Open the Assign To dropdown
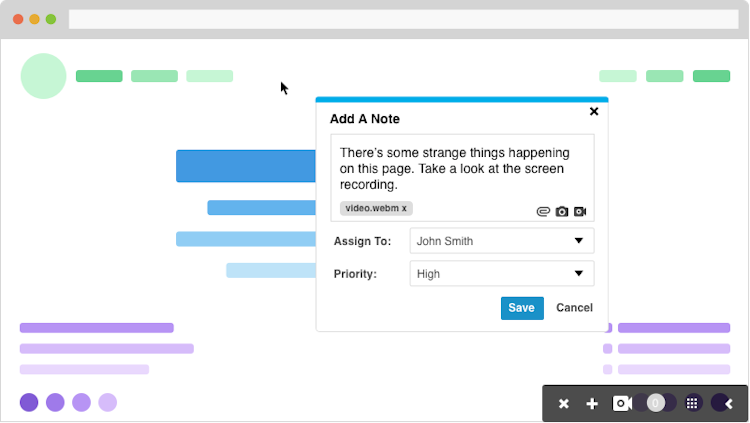The height and width of the screenshot is (423, 750). pos(501,241)
